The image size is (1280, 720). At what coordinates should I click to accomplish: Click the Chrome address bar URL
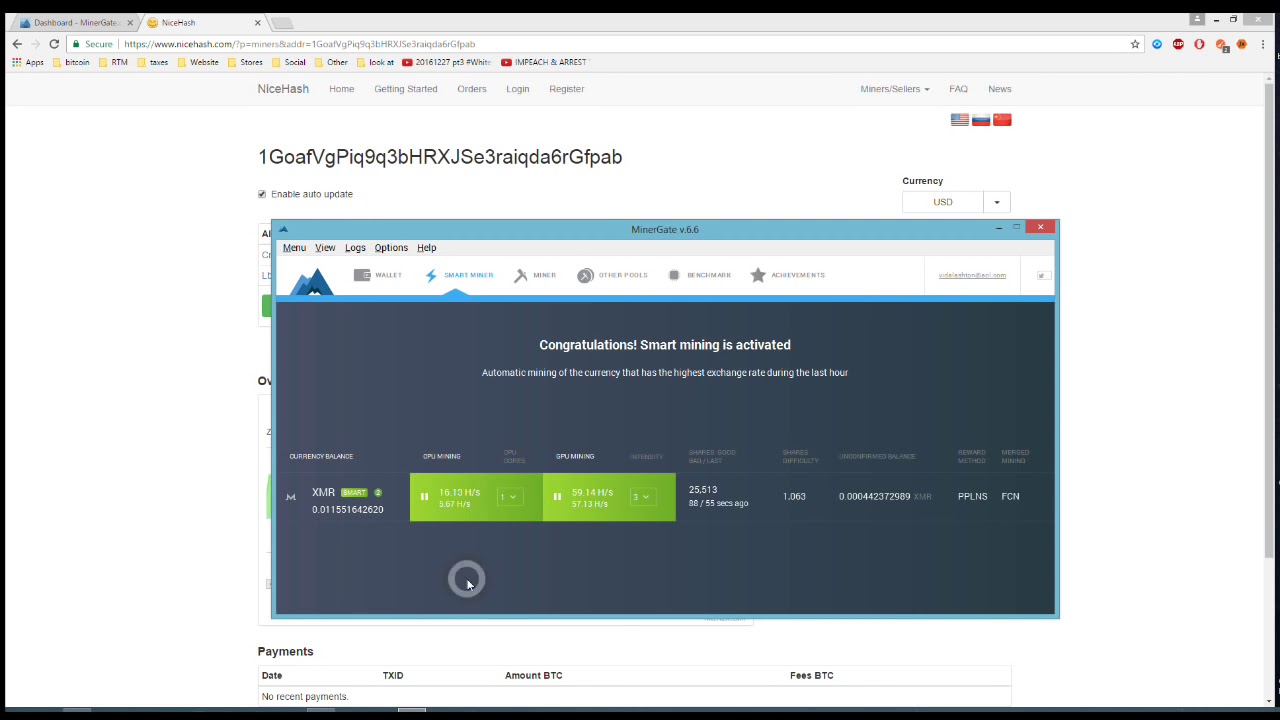[300, 44]
